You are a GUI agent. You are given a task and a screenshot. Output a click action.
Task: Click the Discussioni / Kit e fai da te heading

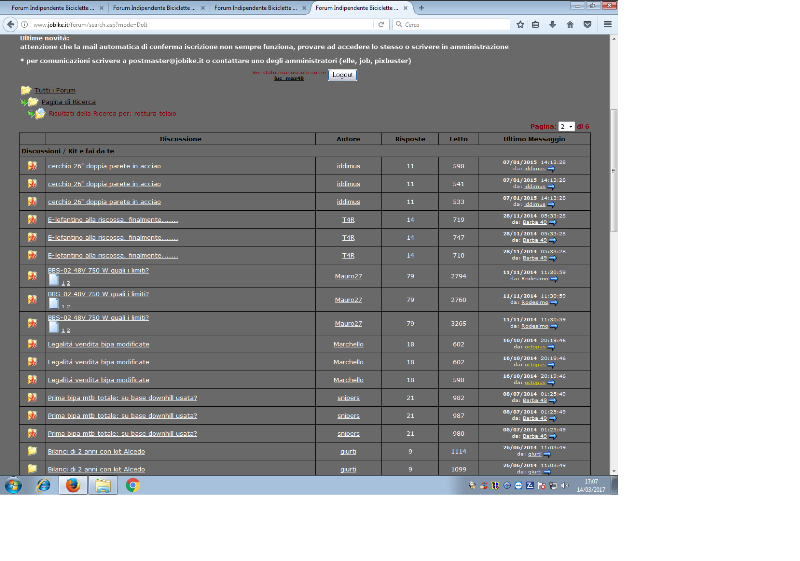[68, 151]
